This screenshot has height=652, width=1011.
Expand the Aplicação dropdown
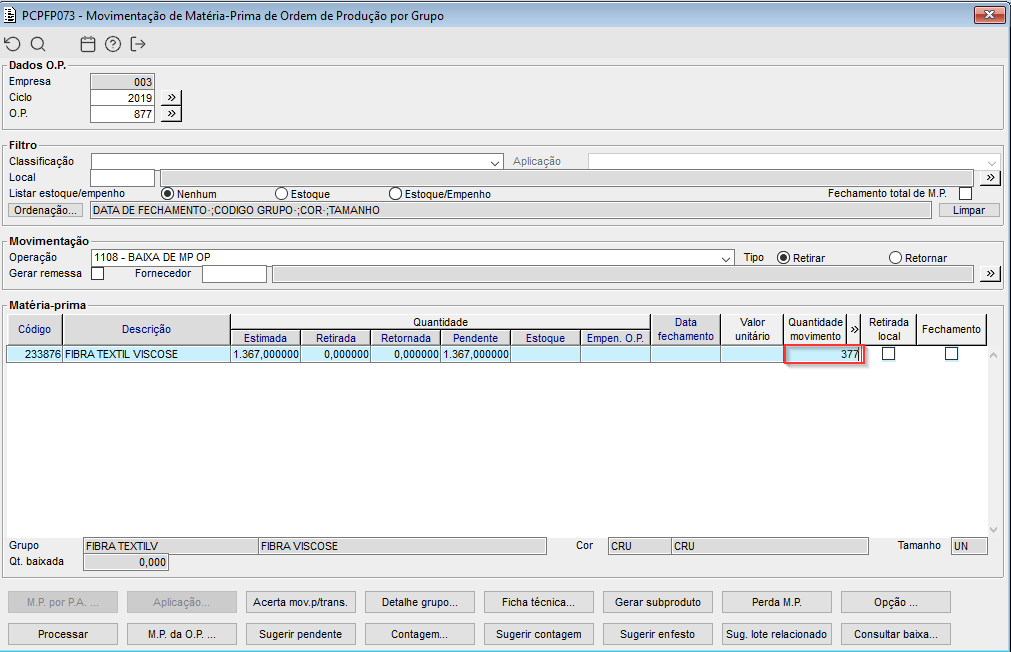pyautogui.click(x=992, y=162)
